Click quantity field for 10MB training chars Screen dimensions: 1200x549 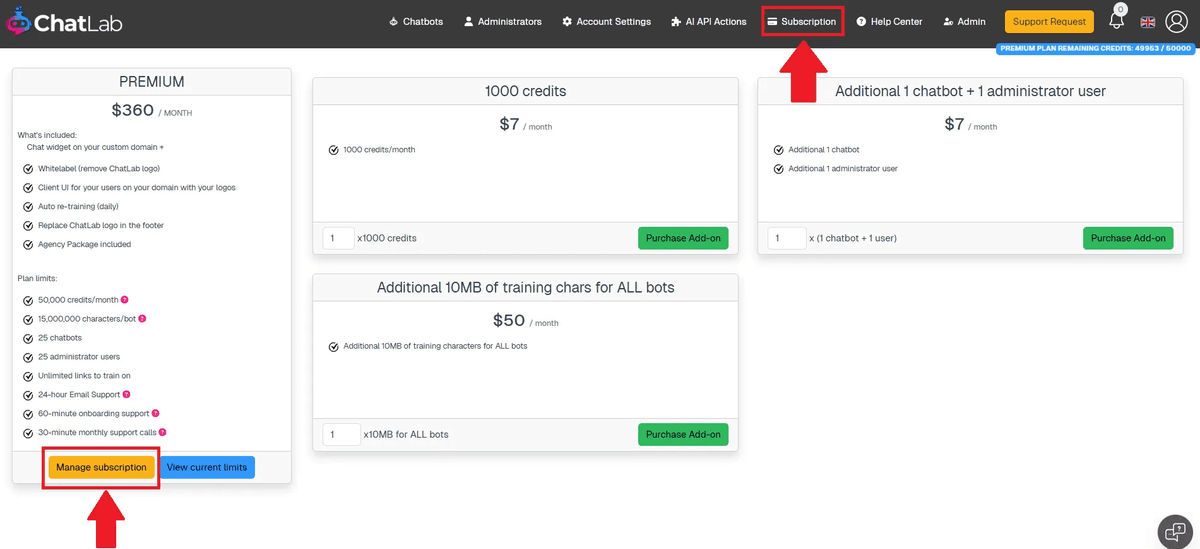tap(341, 434)
